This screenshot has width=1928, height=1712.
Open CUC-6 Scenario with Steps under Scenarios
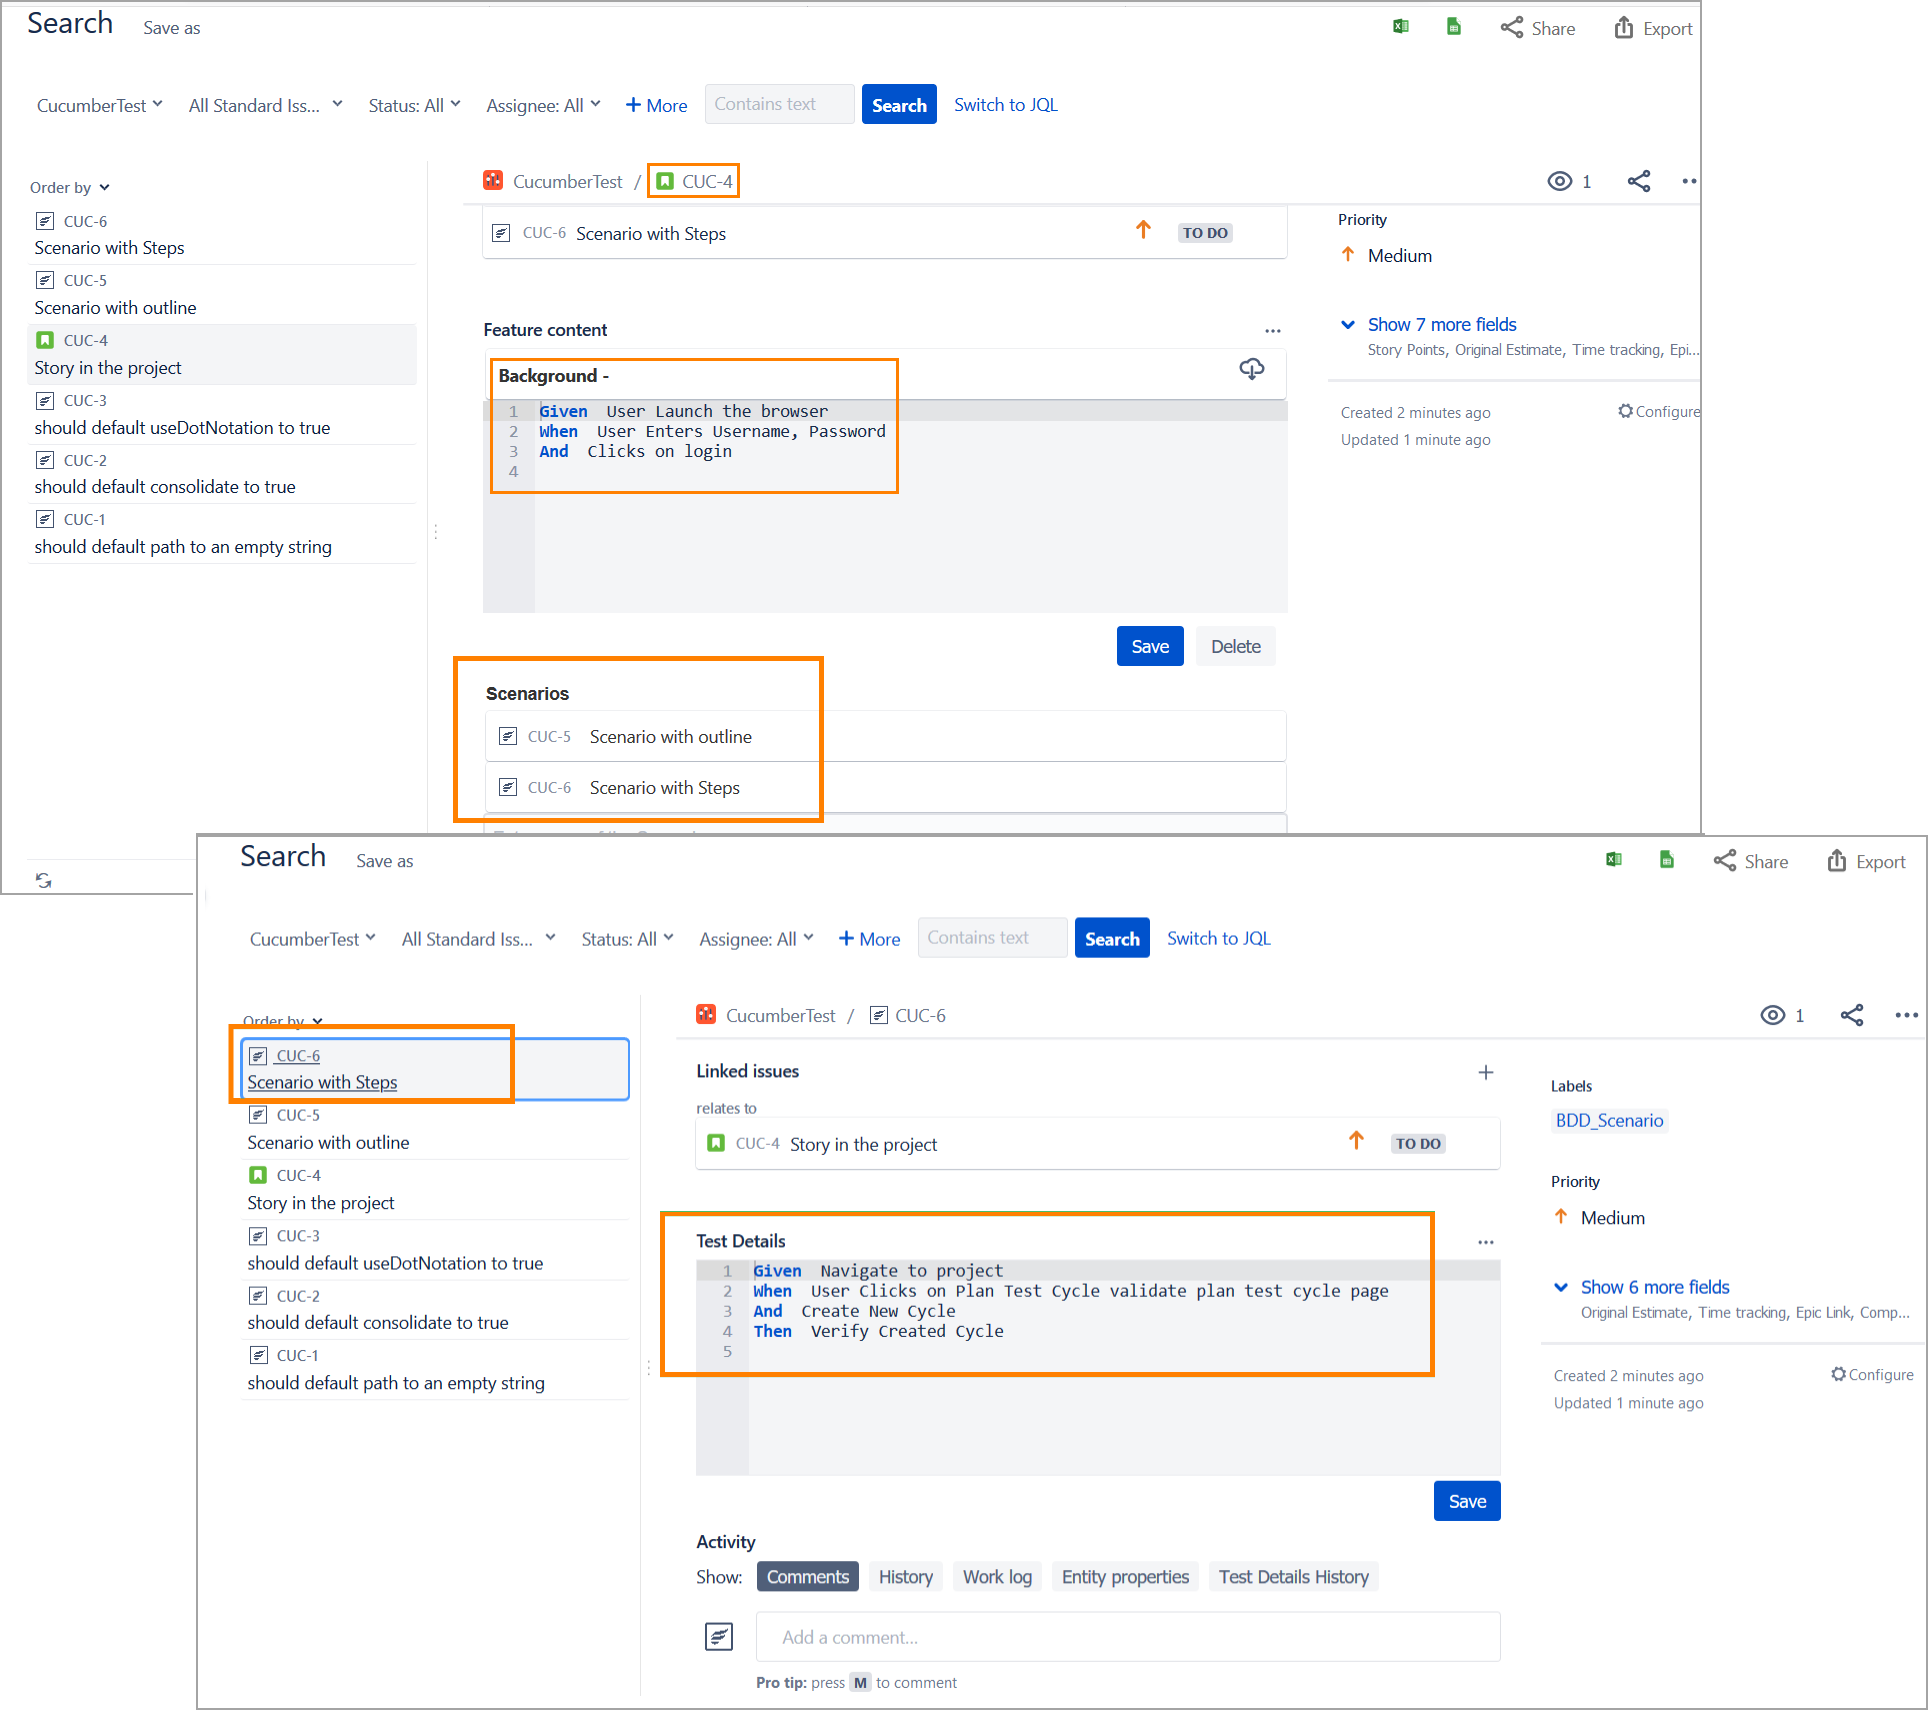coord(885,787)
